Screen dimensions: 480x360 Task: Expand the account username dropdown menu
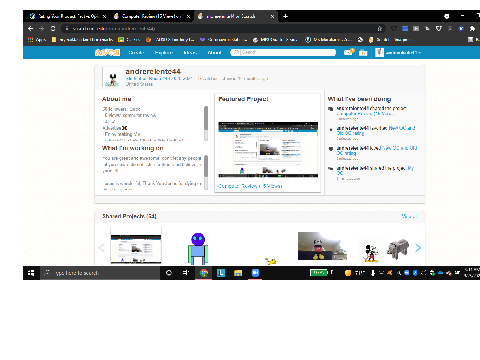point(398,53)
